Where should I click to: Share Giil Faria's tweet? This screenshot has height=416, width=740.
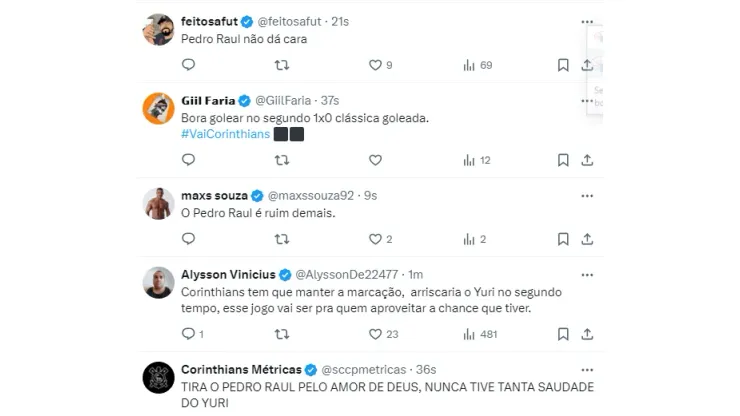(587, 160)
